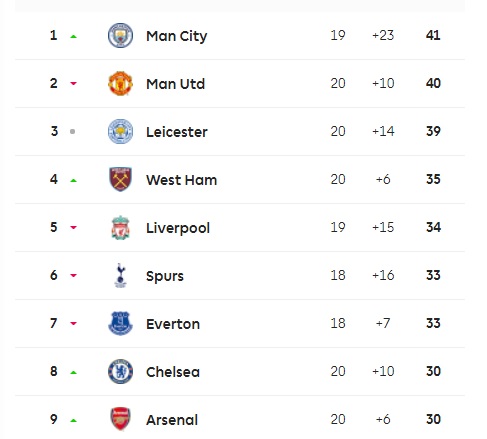Image resolution: width=487 pixels, height=439 pixels.
Task: Click the Leicester club badge
Action: (x=120, y=131)
